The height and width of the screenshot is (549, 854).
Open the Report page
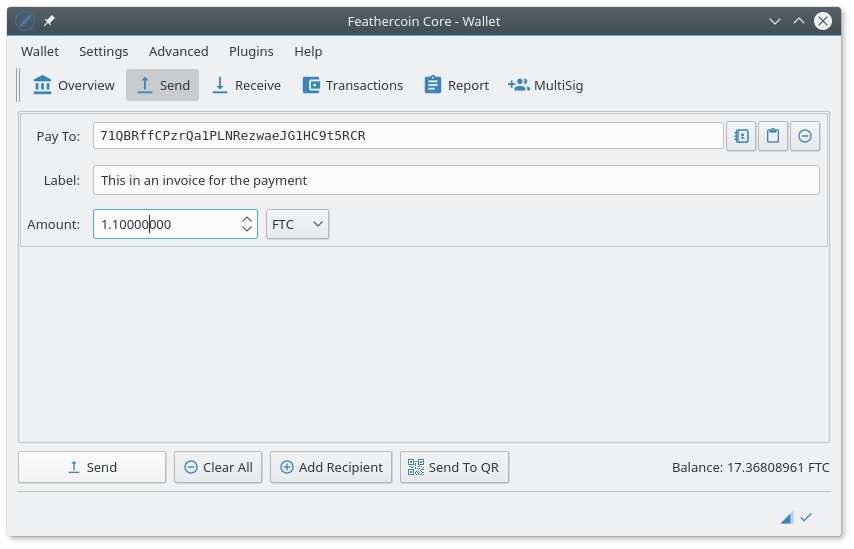[x=456, y=86]
